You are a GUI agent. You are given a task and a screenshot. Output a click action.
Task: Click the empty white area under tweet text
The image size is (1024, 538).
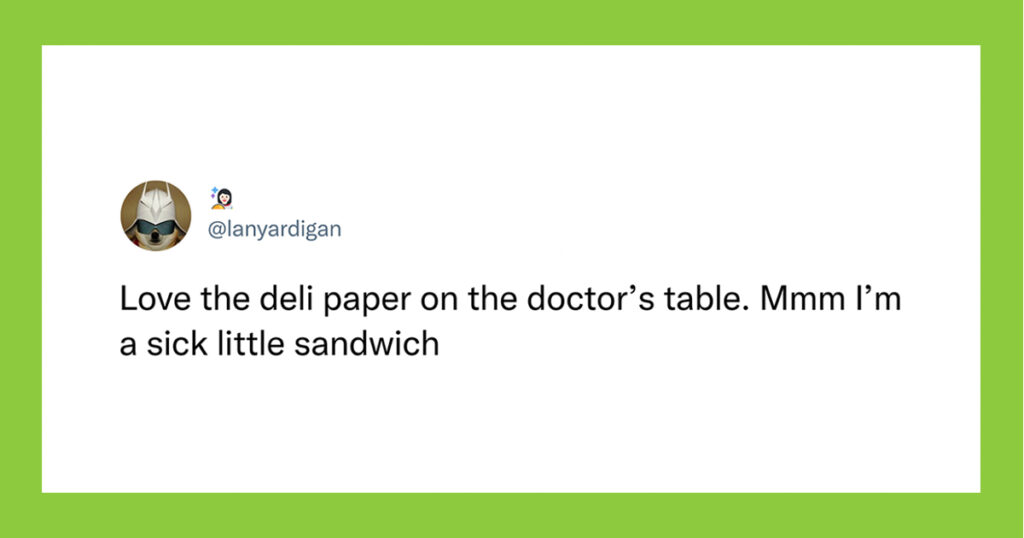(x=511, y=424)
